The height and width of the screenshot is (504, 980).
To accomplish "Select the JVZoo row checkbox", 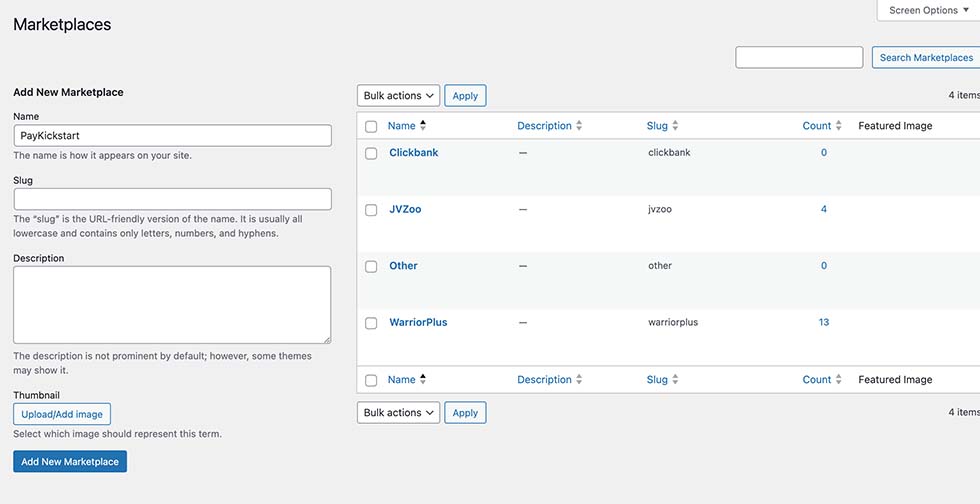I will tap(371, 210).
